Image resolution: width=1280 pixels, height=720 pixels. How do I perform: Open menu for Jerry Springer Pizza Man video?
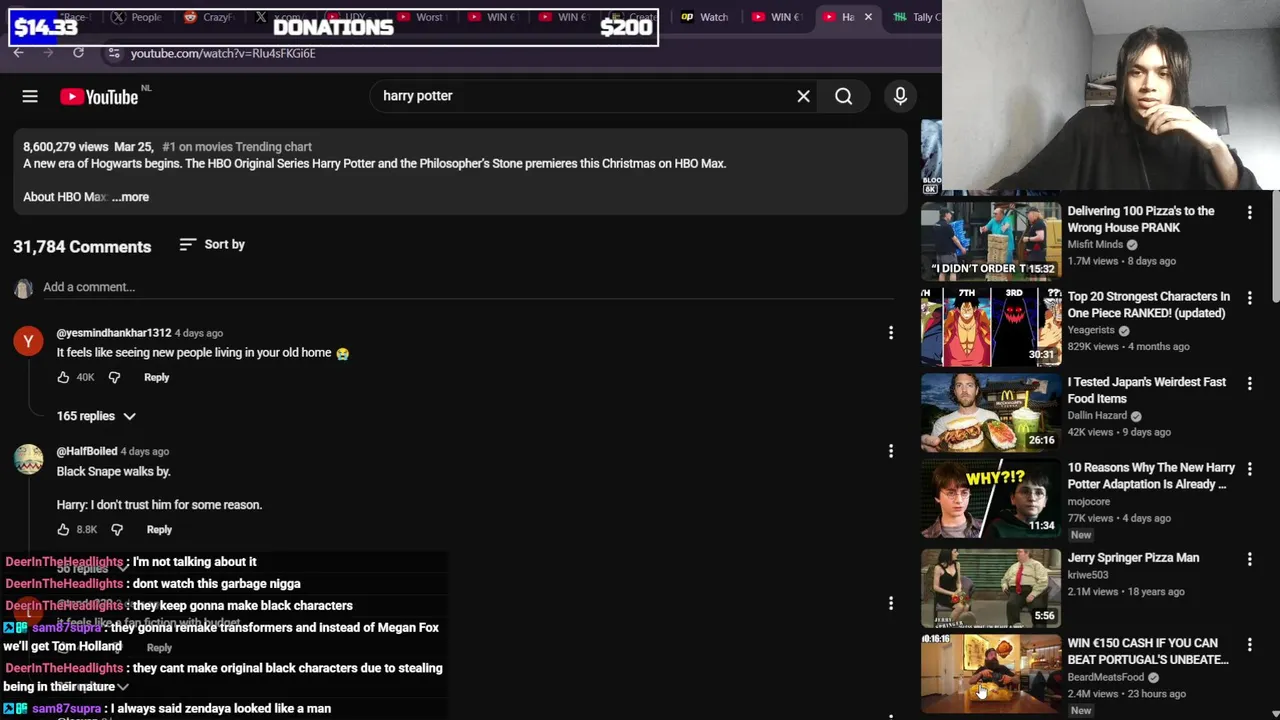pyautogui.click(x=1249, y=558)
